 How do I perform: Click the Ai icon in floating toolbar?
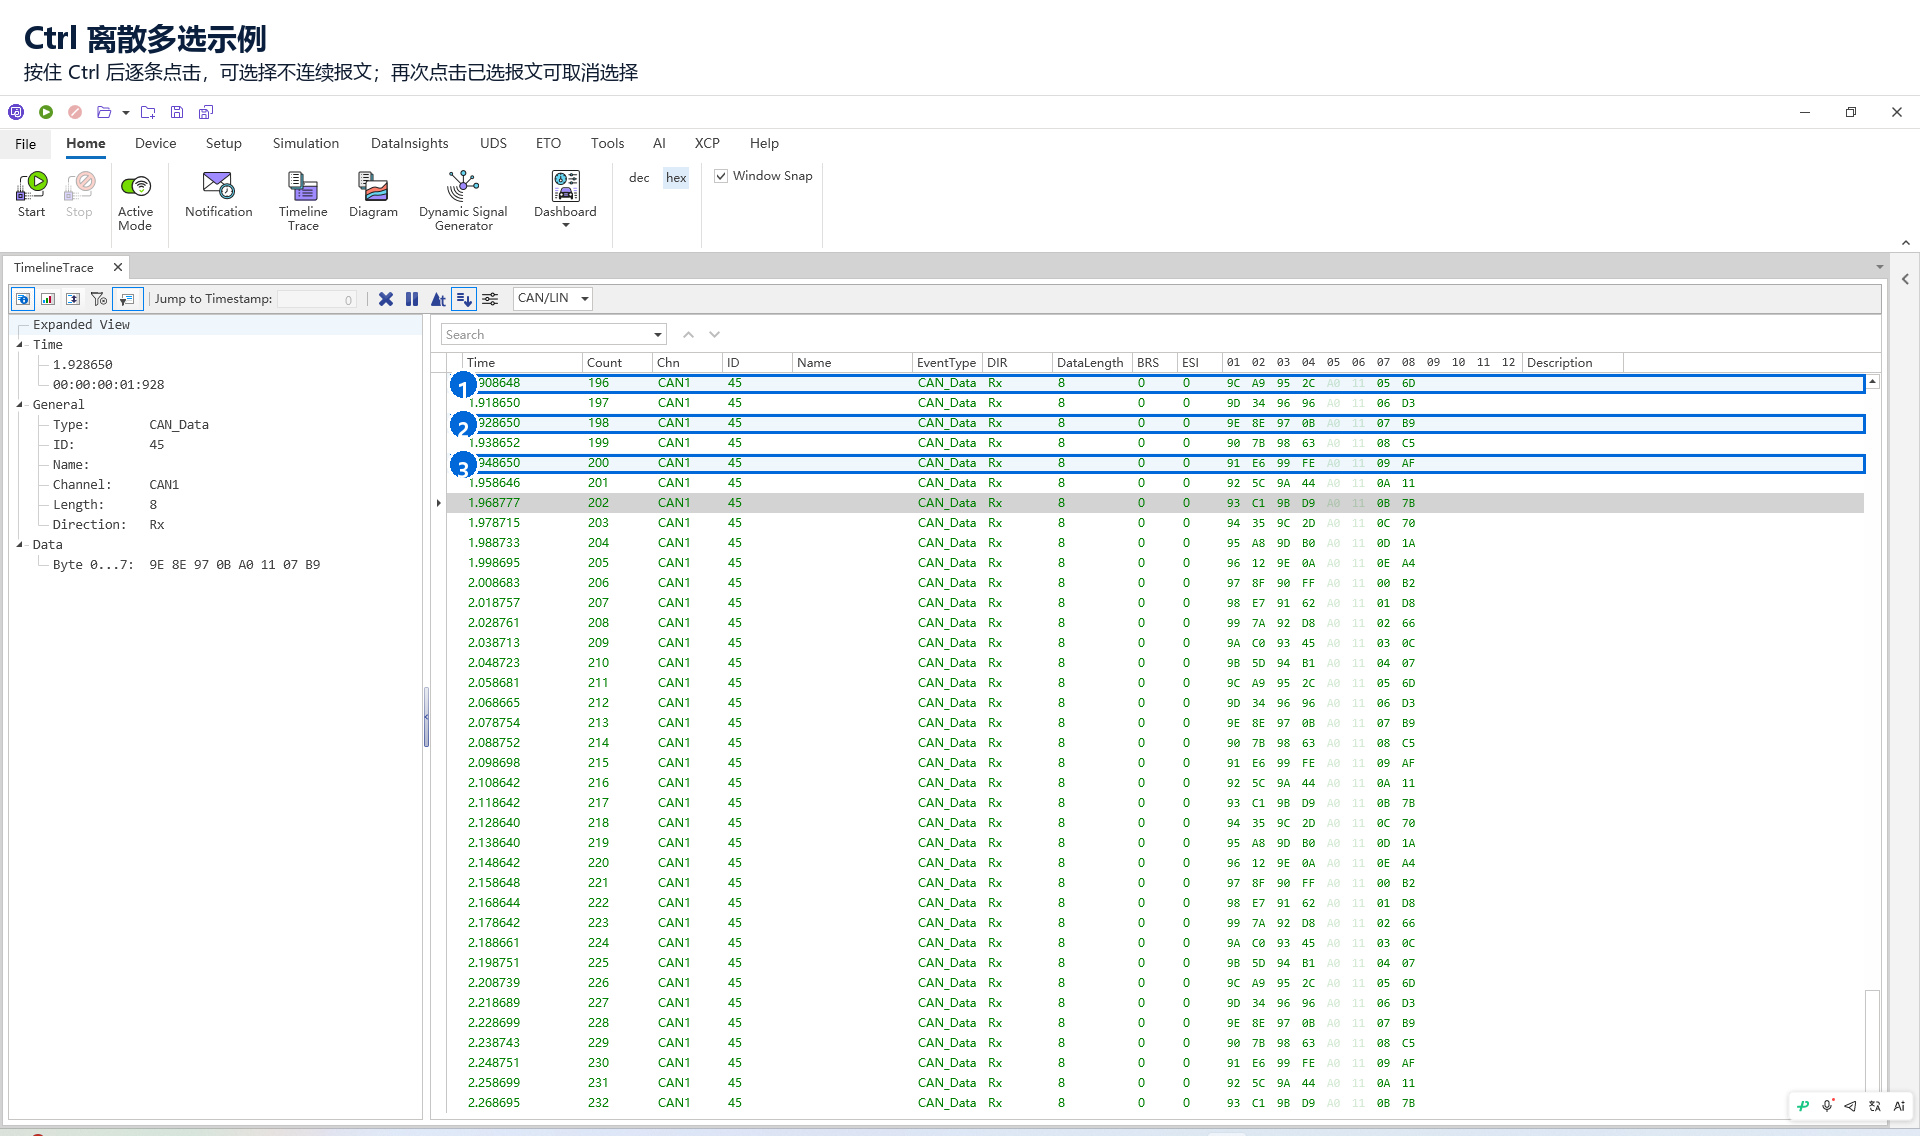(1899, 1106)
